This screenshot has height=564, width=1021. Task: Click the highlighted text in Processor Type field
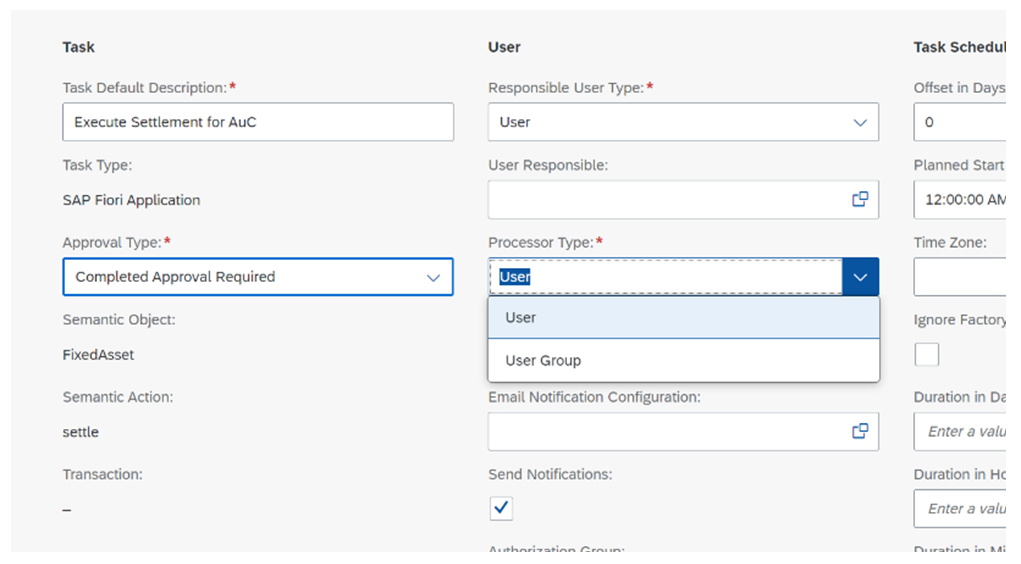(x=515, y=277)
